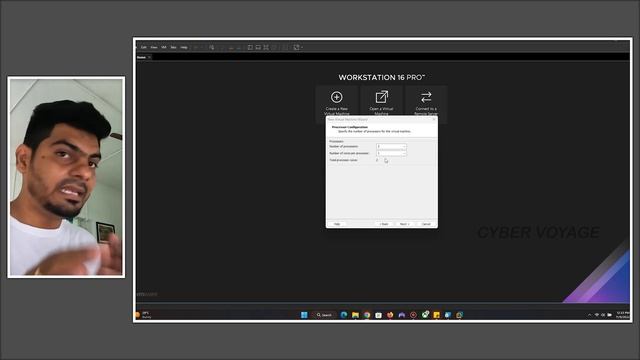Viewport: 640px width, 360px height.
Task: Click the yellow sticky note taskbar icon
Action: coord(436,315)
